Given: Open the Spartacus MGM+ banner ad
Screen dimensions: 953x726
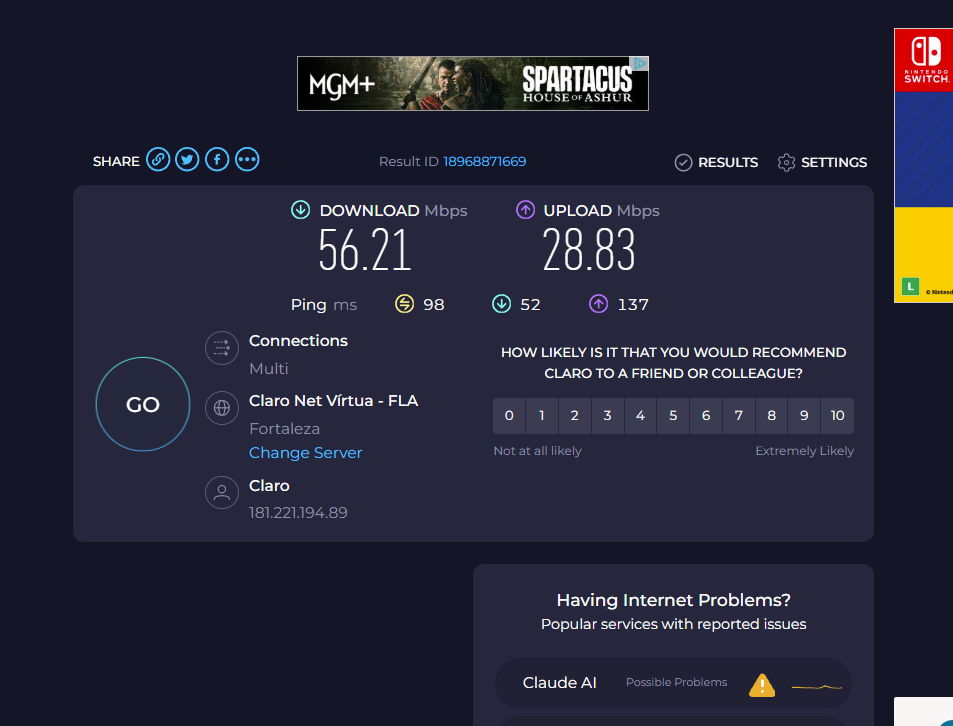Looking at the screenshot, I should pos(472,83).
